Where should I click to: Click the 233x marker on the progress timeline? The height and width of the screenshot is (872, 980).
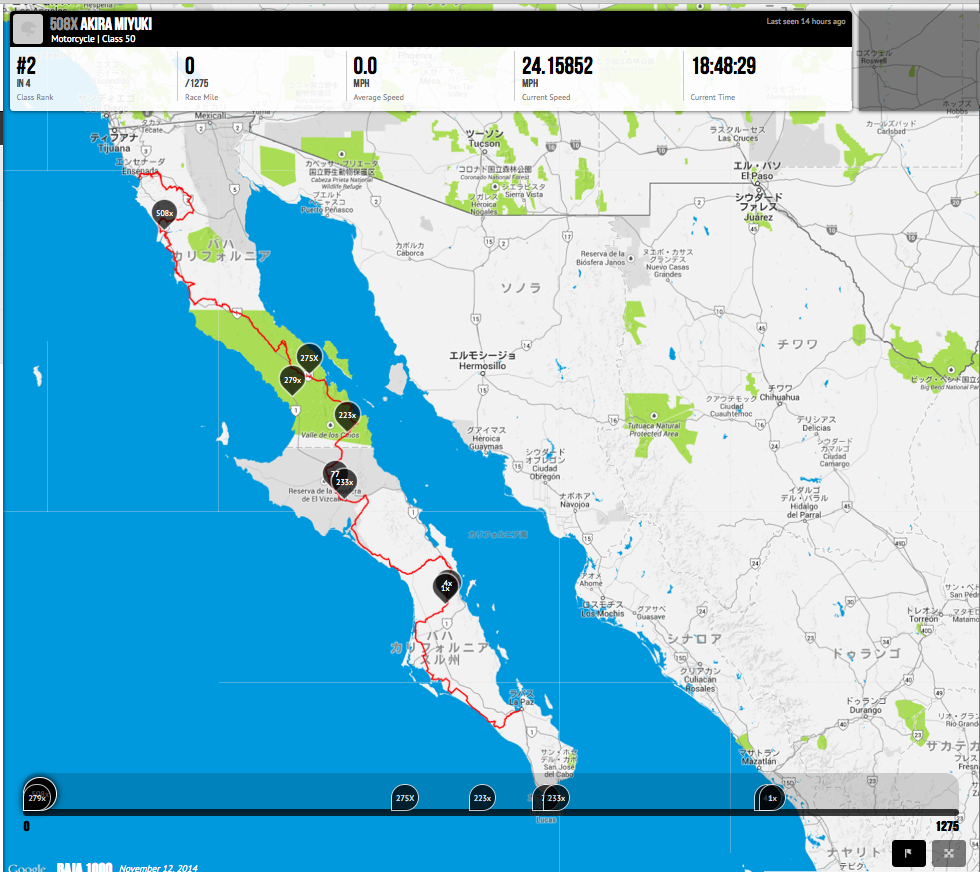556,798
